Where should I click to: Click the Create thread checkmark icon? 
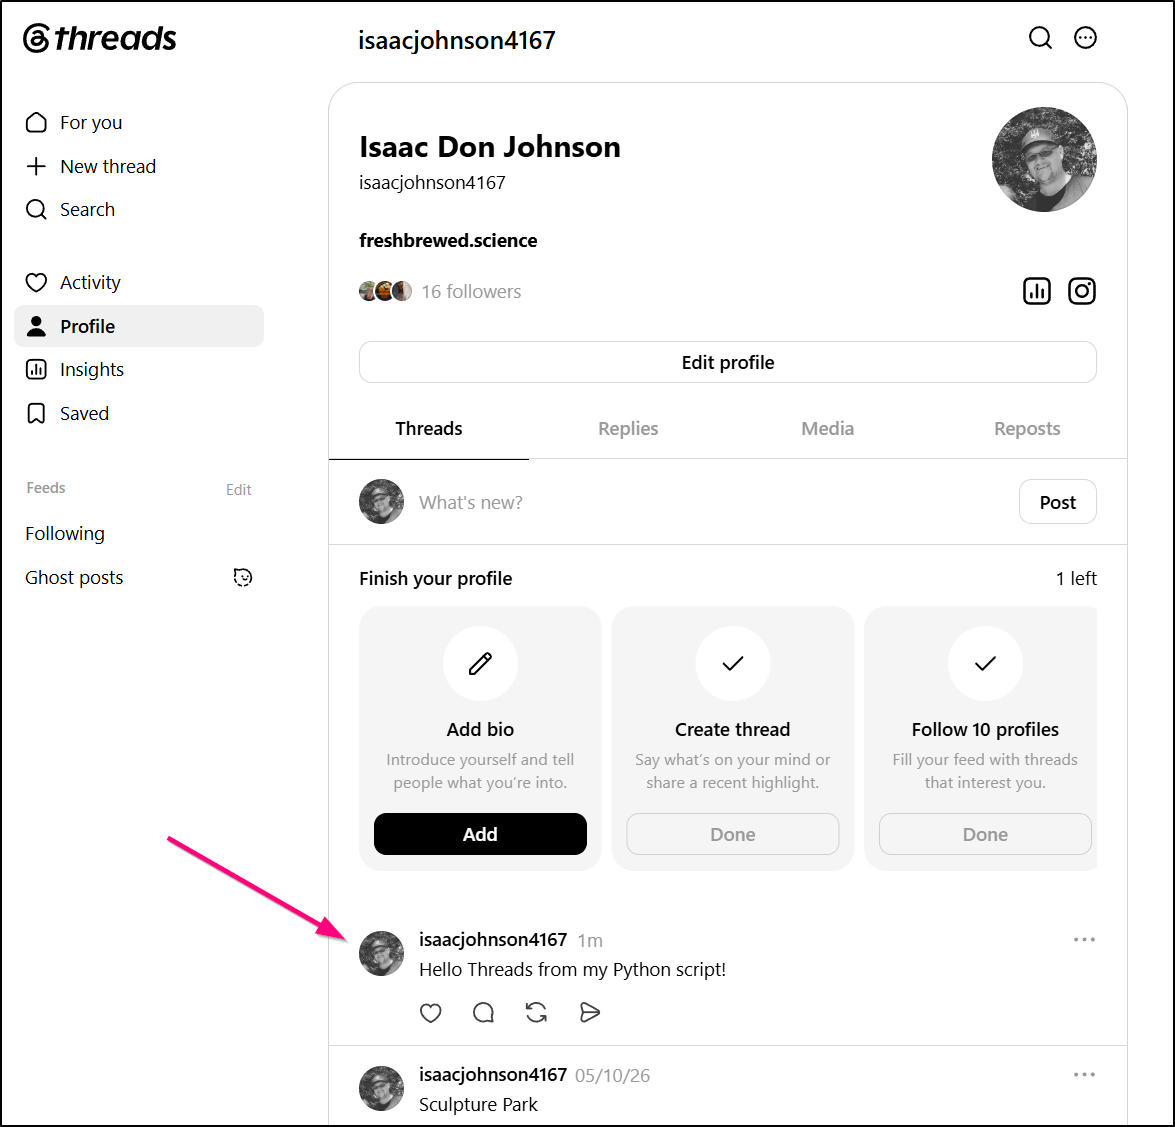click(733, 663)
